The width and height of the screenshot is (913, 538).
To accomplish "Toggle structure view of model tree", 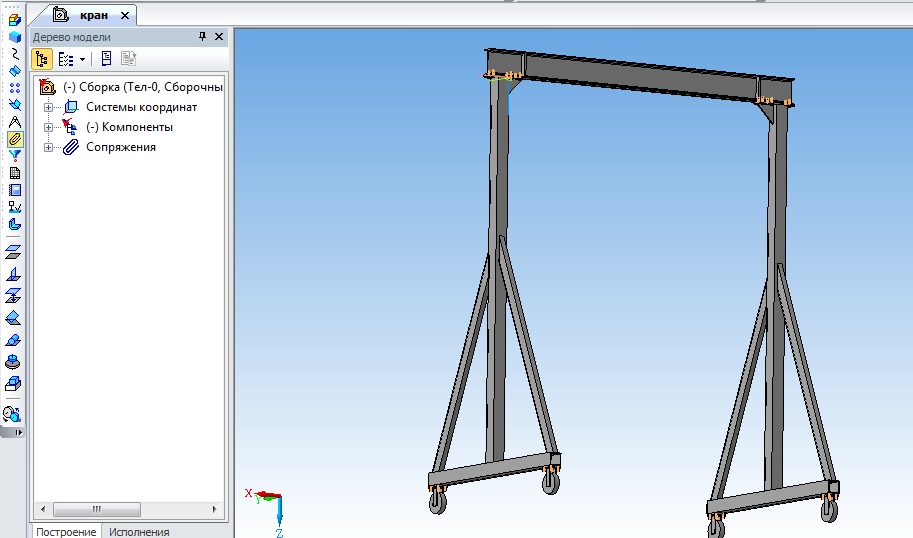I will pos(42,59).
